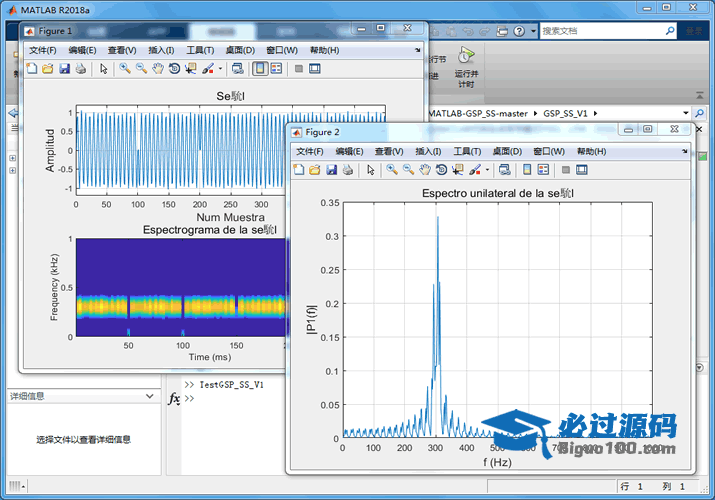Toggle Insert Legend in Figure 2 toolbar

544,170
